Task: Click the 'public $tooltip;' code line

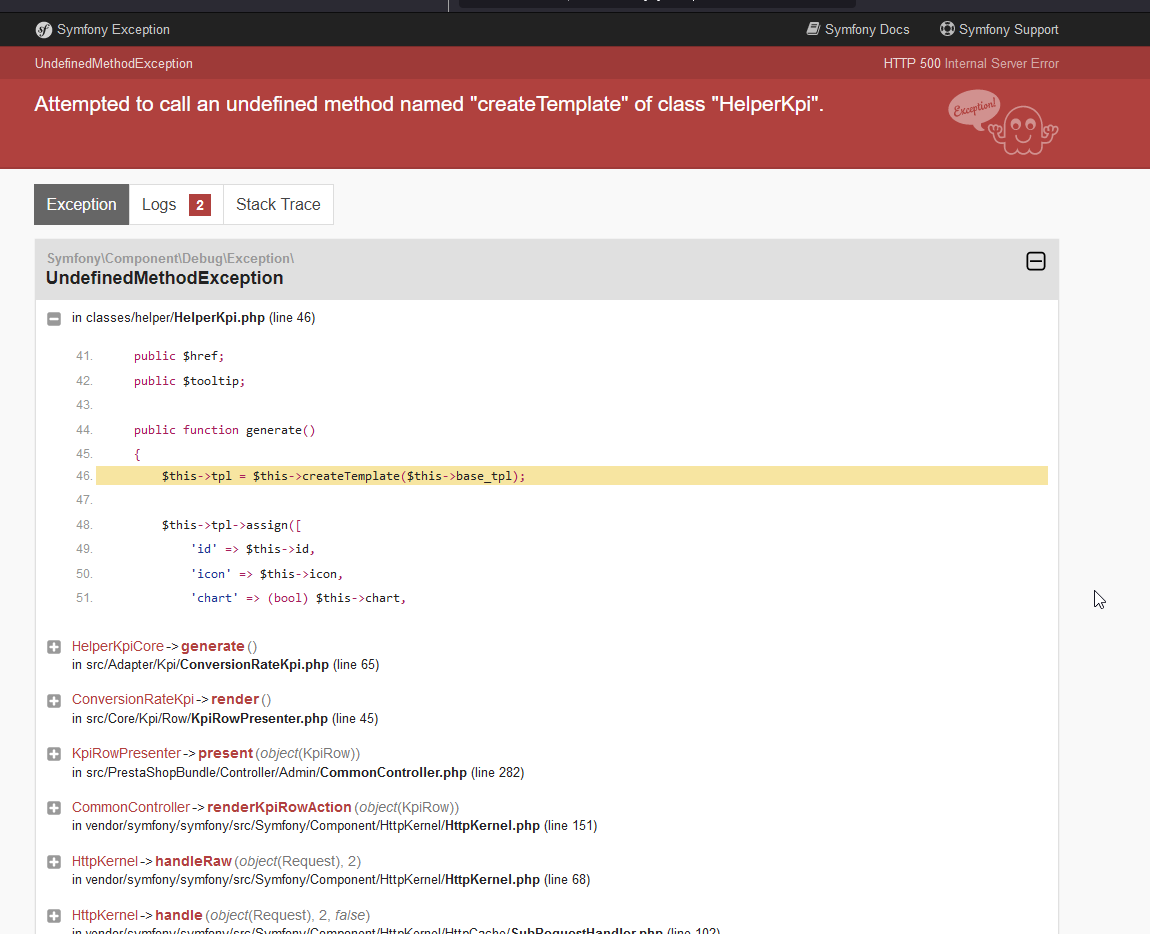Action: [189, 381]
